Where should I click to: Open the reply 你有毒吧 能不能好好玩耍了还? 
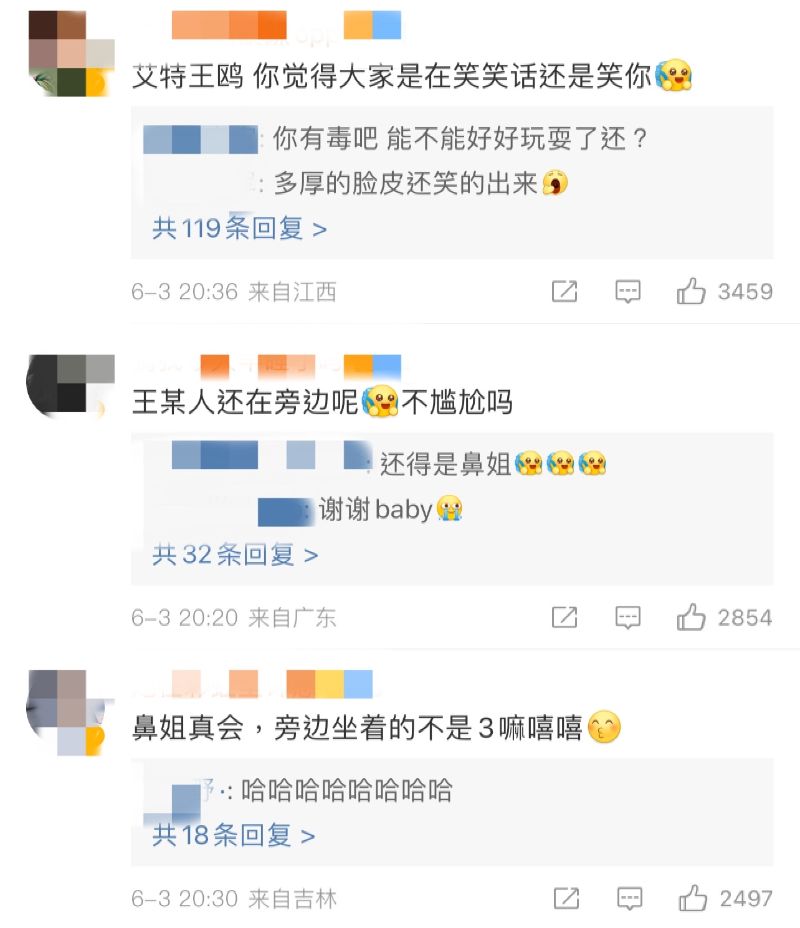(x=395, y=140)
